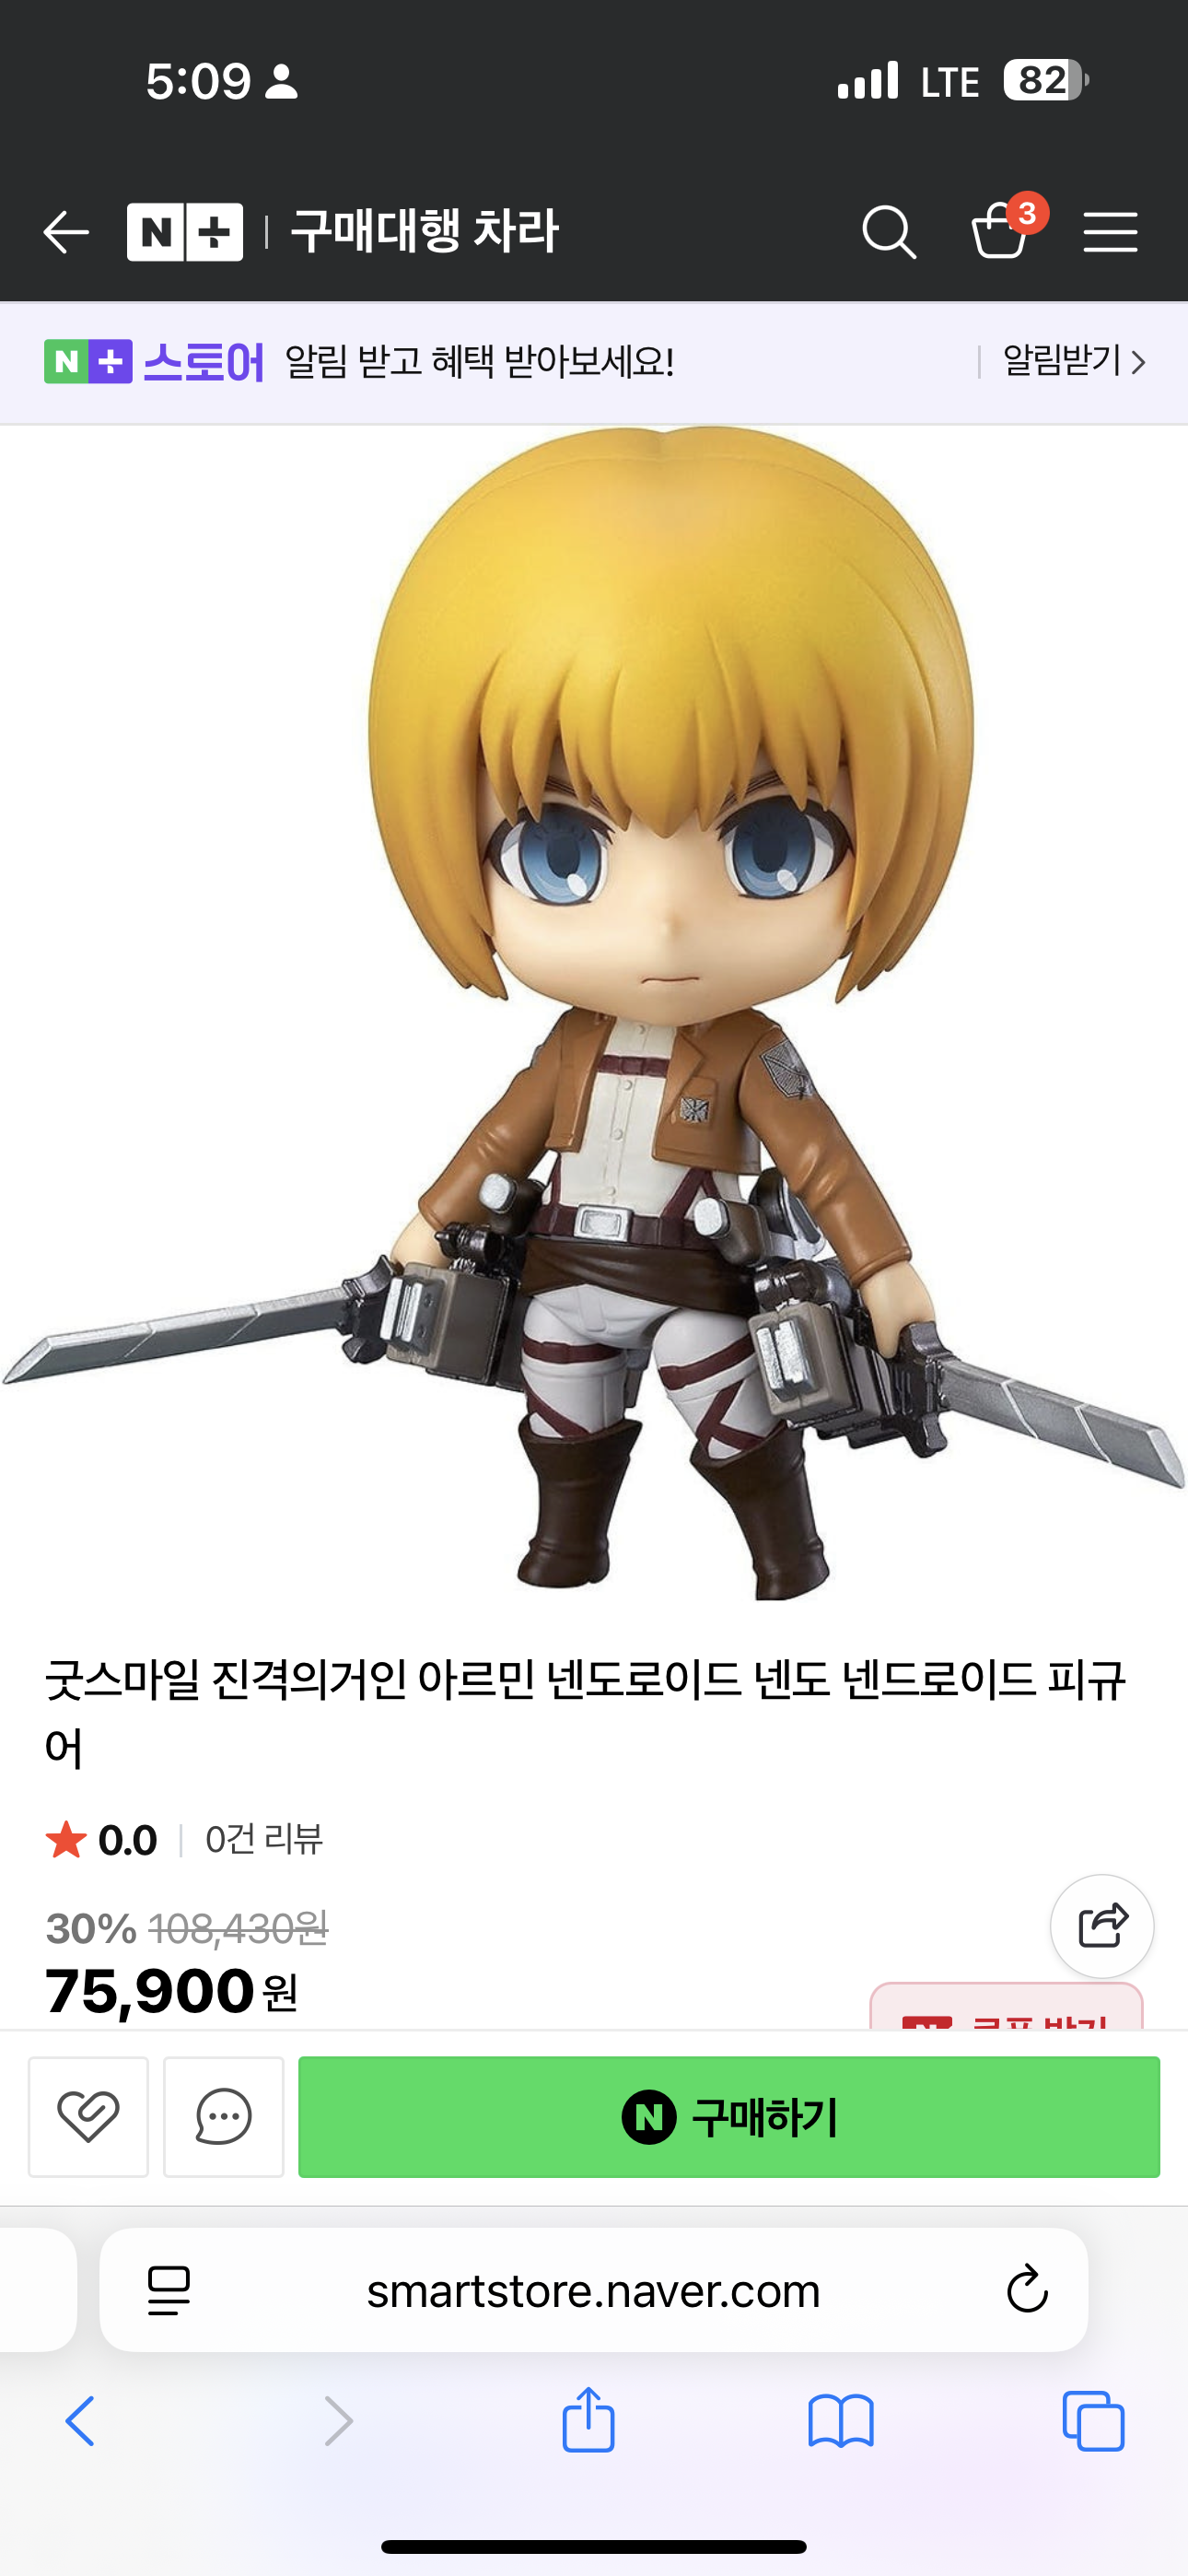Tap the Armin Nendoroid product image
1188x2576 pixels.
pos(594,1012)
